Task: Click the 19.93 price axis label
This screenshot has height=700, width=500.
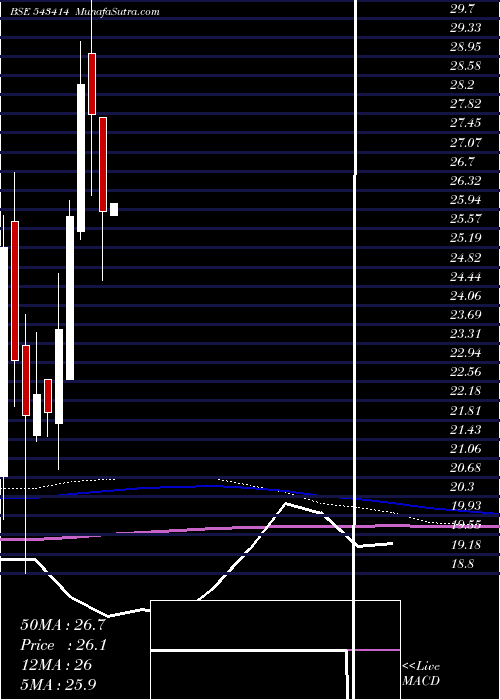Action: [466, 505]
